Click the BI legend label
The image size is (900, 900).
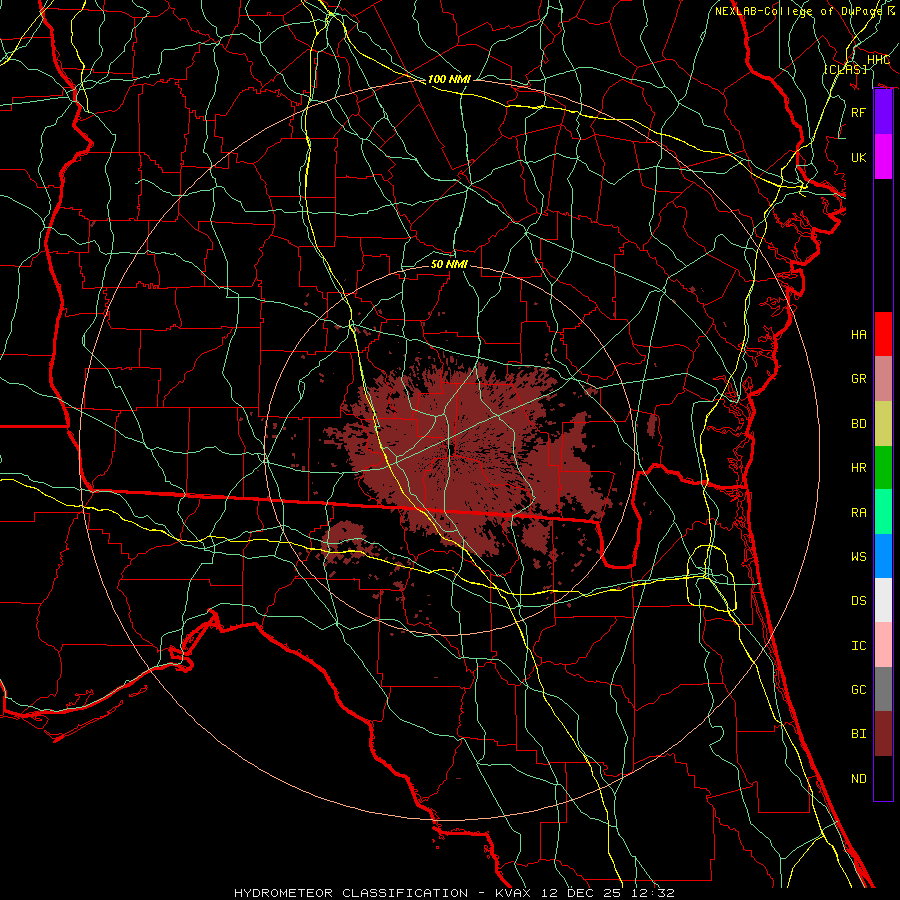coord(859,734)
